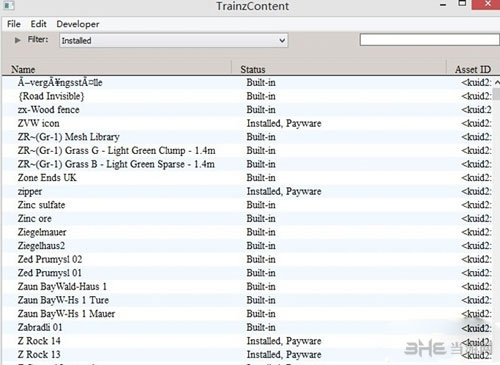Select ZR~(Gr-1) Mesh Library row

[x=248, y=137]
